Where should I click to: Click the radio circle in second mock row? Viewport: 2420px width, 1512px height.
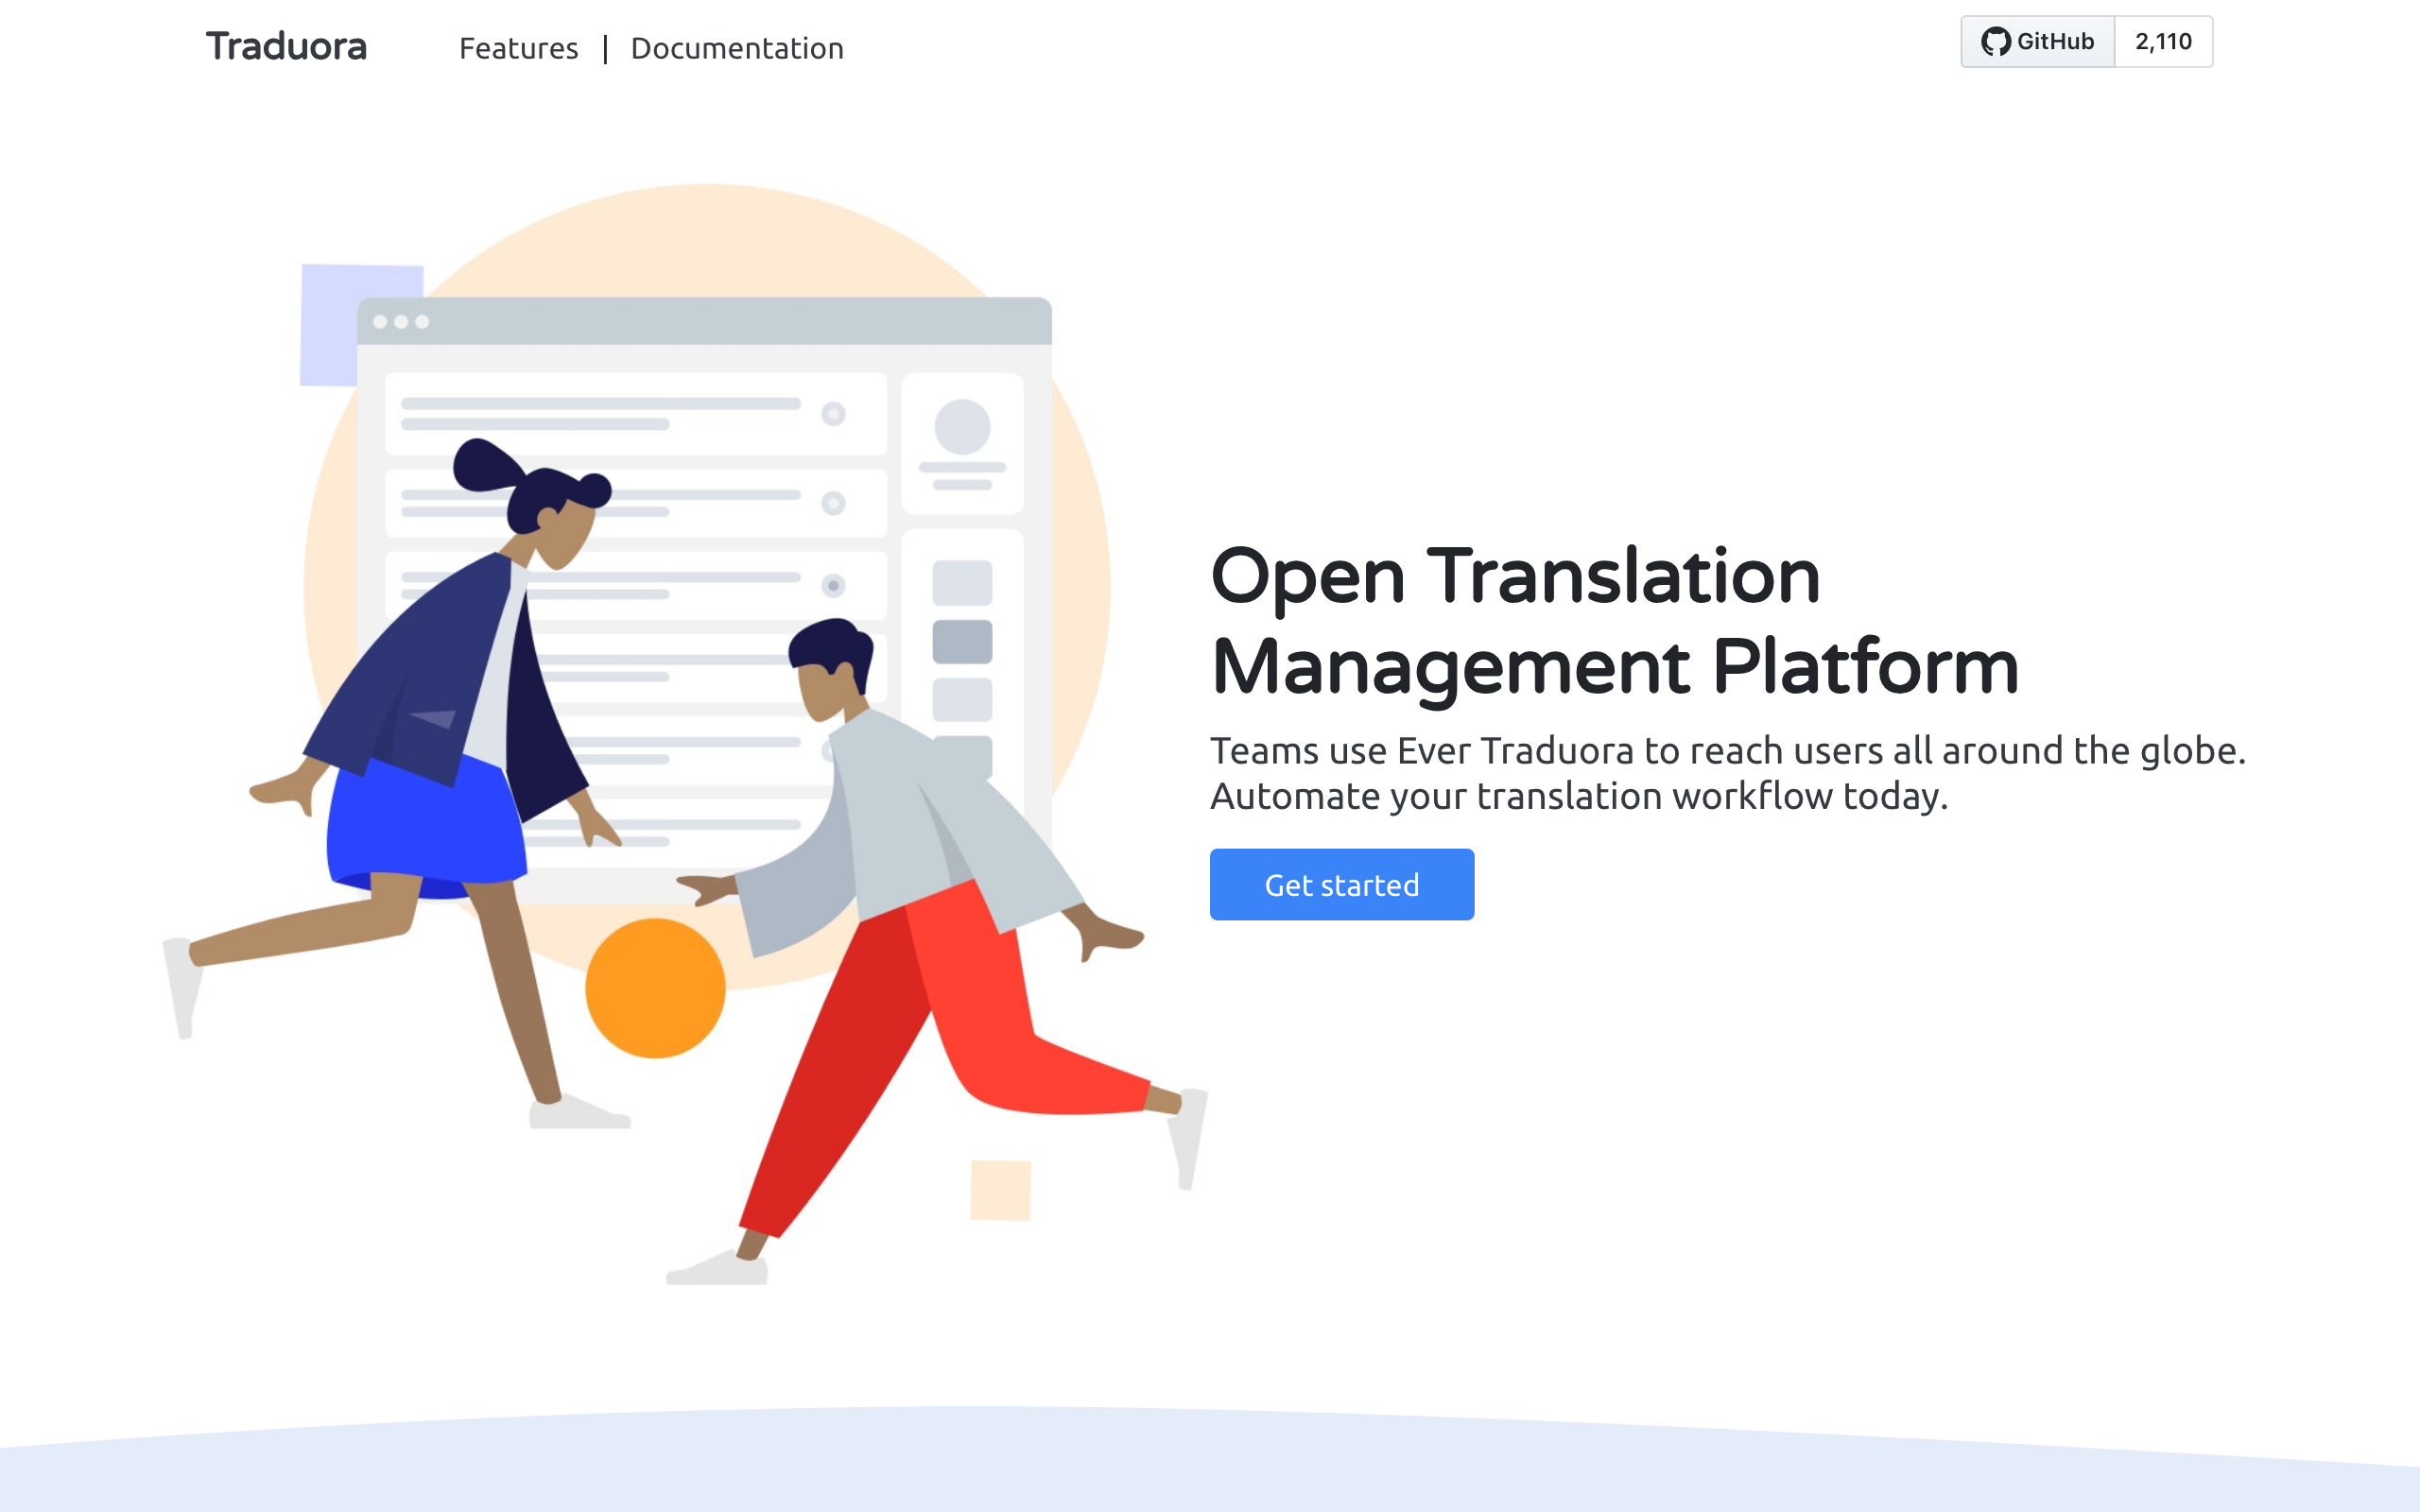tap(833, 503)
